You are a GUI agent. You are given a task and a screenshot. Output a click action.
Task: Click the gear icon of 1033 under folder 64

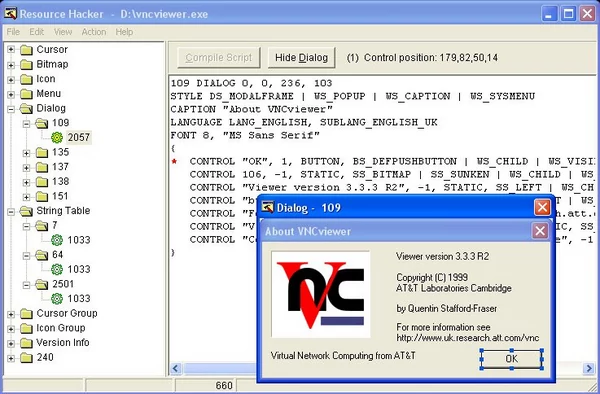pos(57,269)
